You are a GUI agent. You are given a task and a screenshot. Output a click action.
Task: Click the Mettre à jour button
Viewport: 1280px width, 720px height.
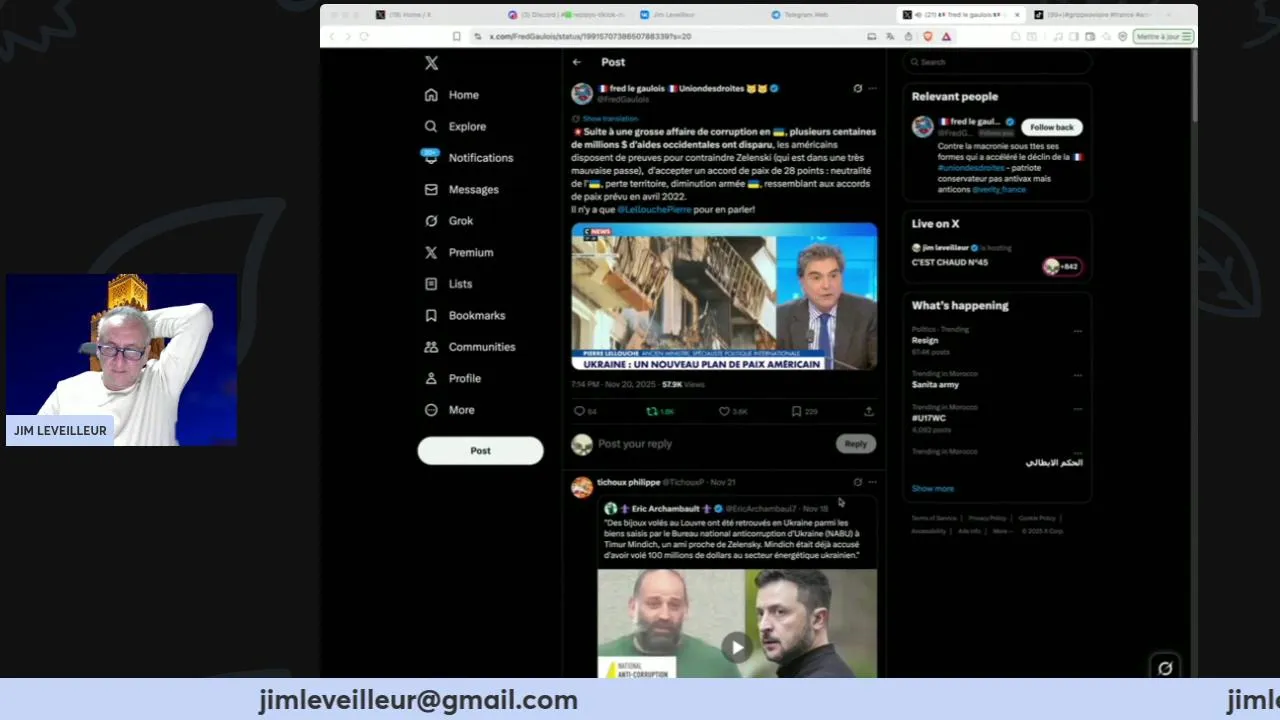click(1164, 36)
